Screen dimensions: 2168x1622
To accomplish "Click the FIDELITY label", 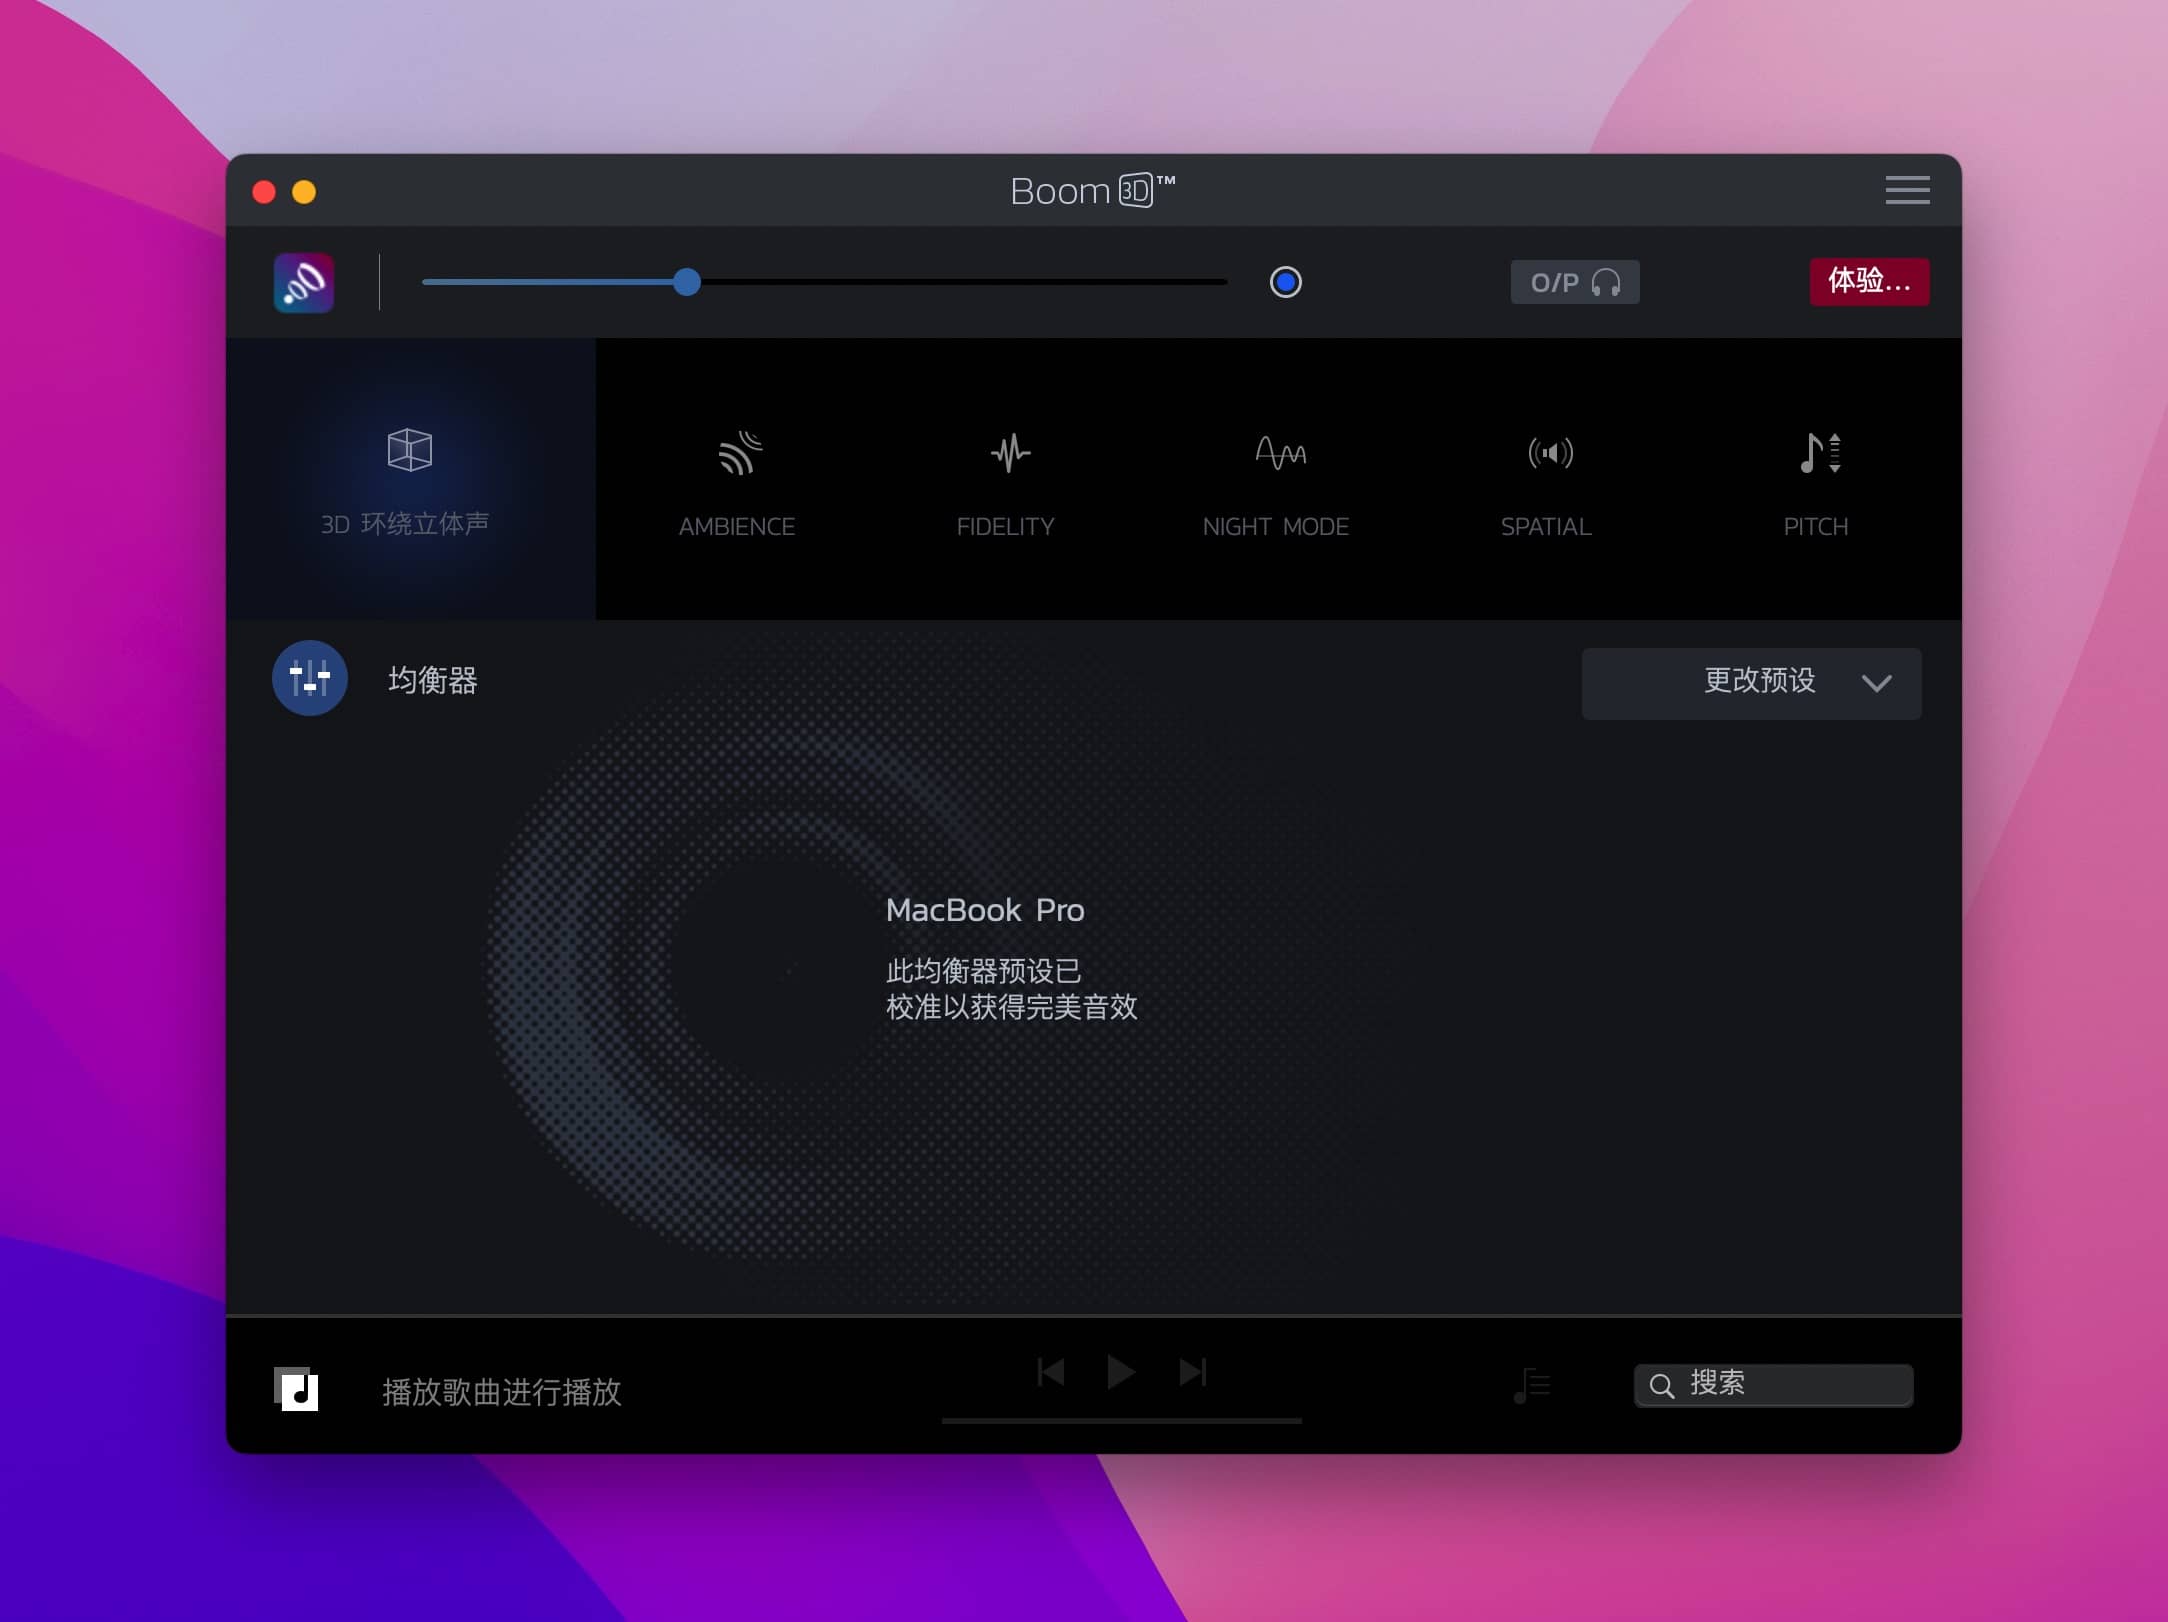I will [x=1005, y=527].
